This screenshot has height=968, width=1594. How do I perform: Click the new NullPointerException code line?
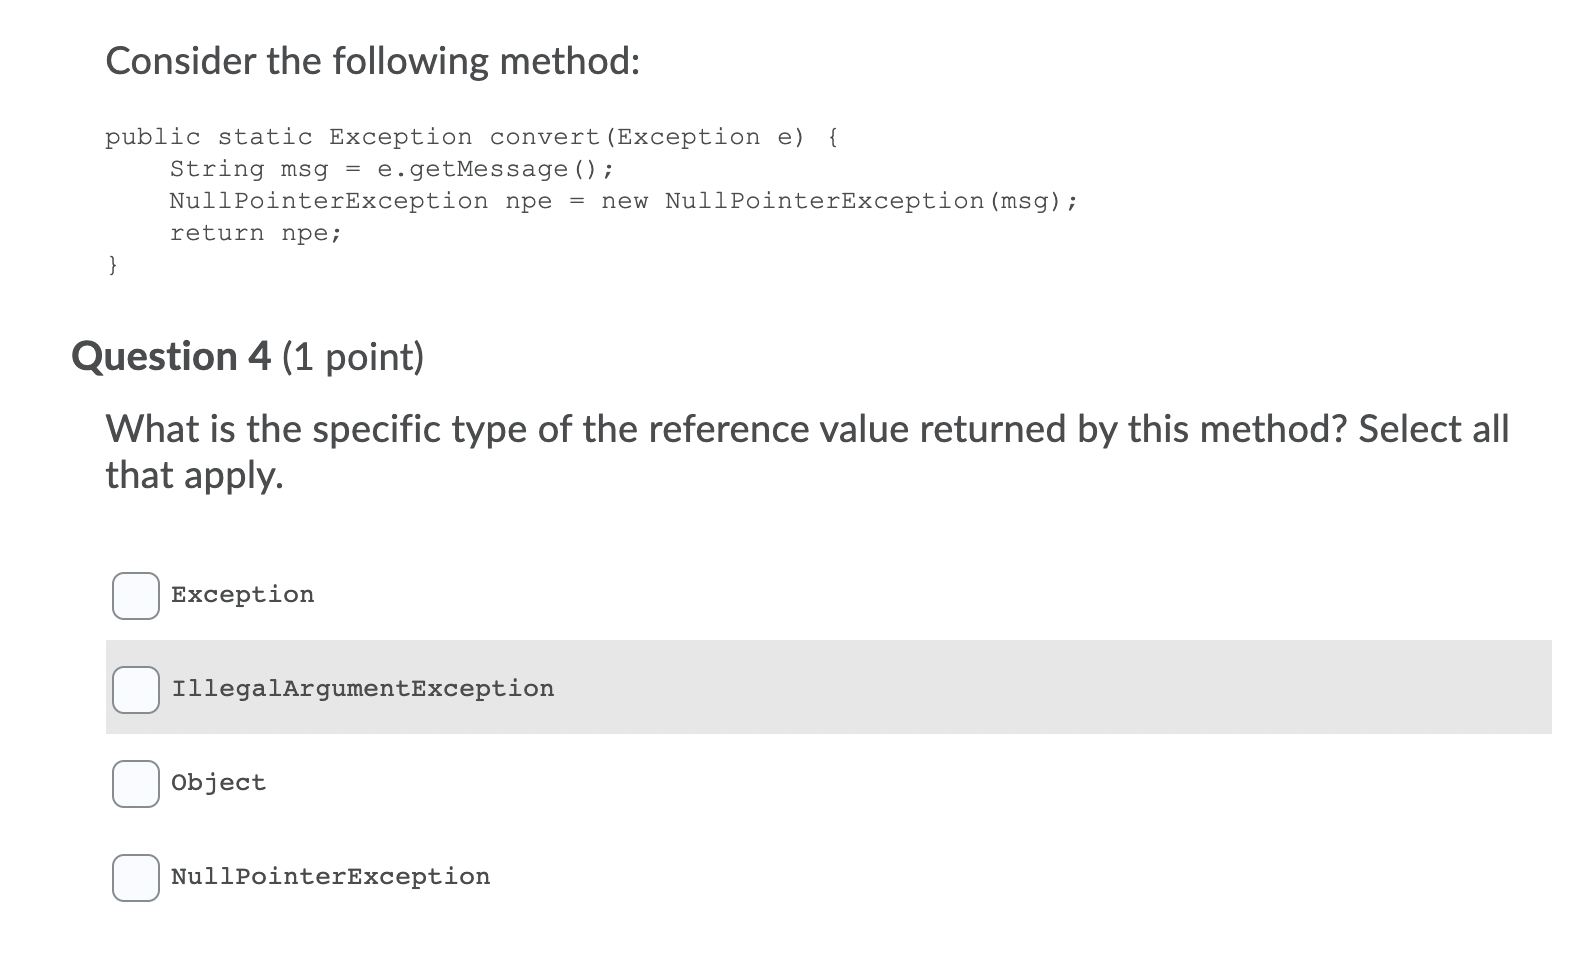click(620, 200)
